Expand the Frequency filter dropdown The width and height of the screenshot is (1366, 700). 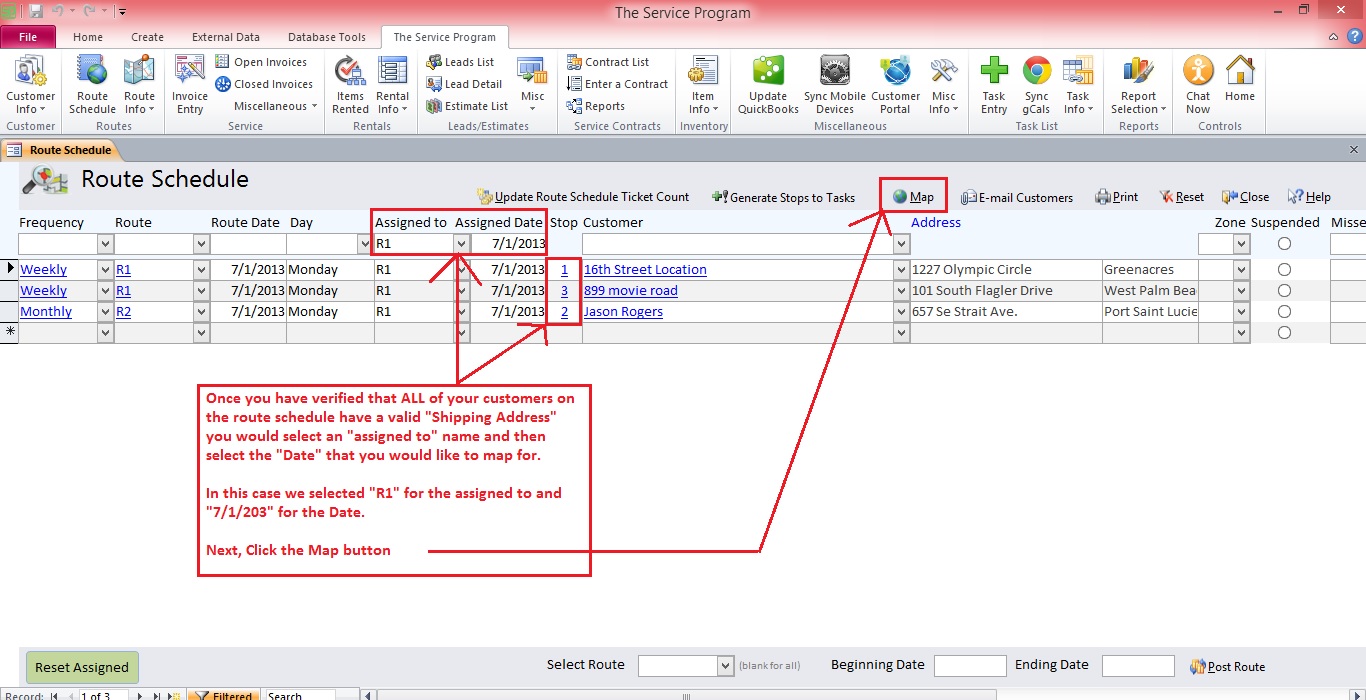coord(105,244)
